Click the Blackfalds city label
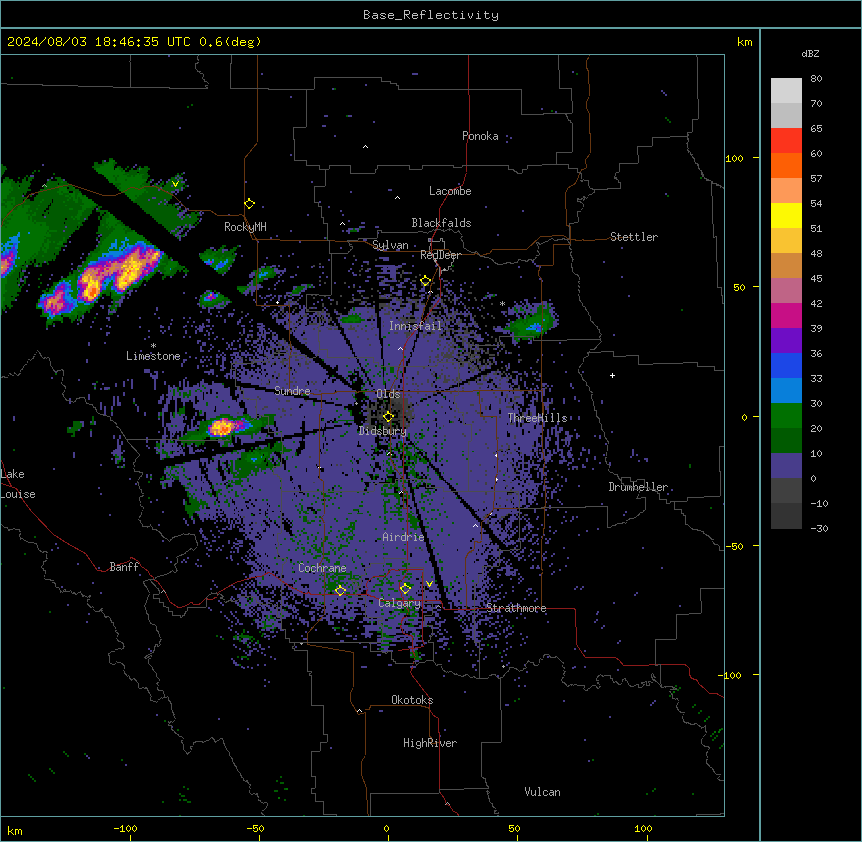Screen dimensions: 862x842 coord(441,223)
